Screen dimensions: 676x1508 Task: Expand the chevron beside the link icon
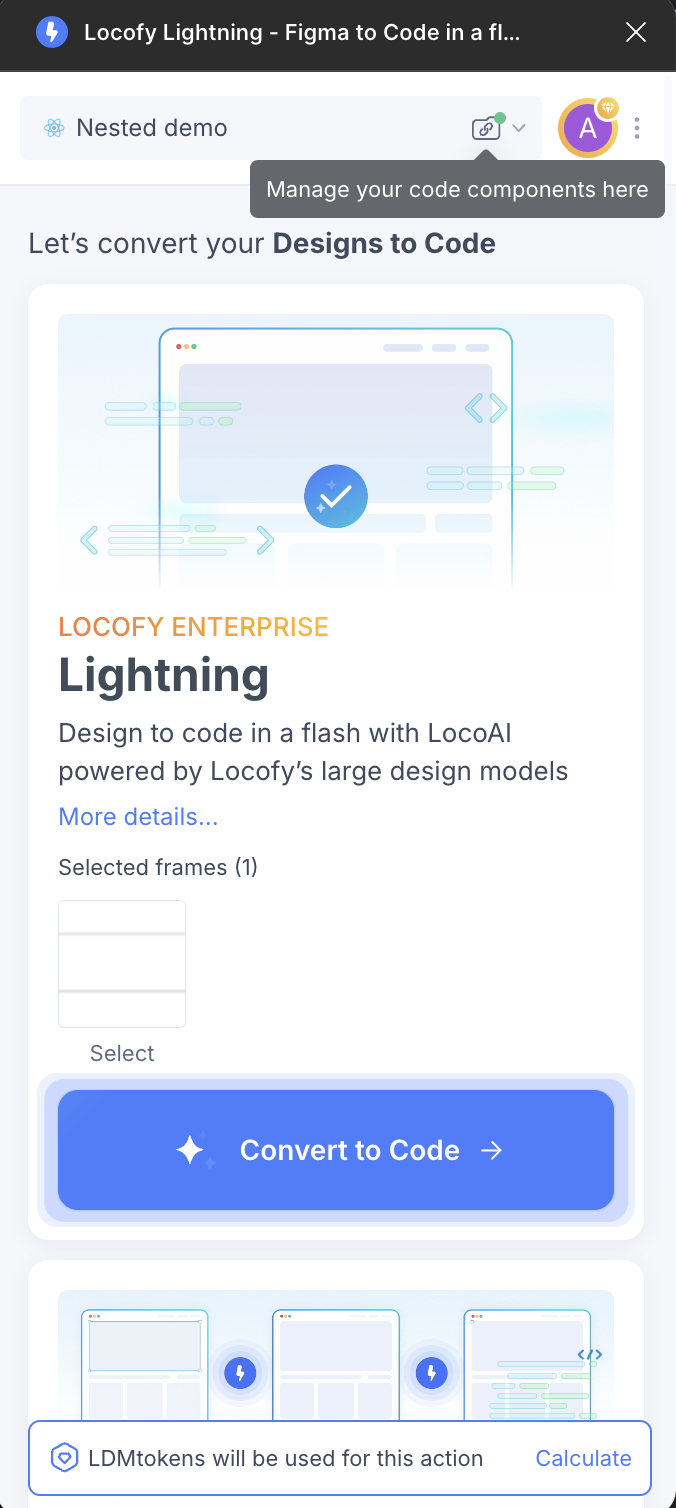pyautogui.click(x=519, y=128)
